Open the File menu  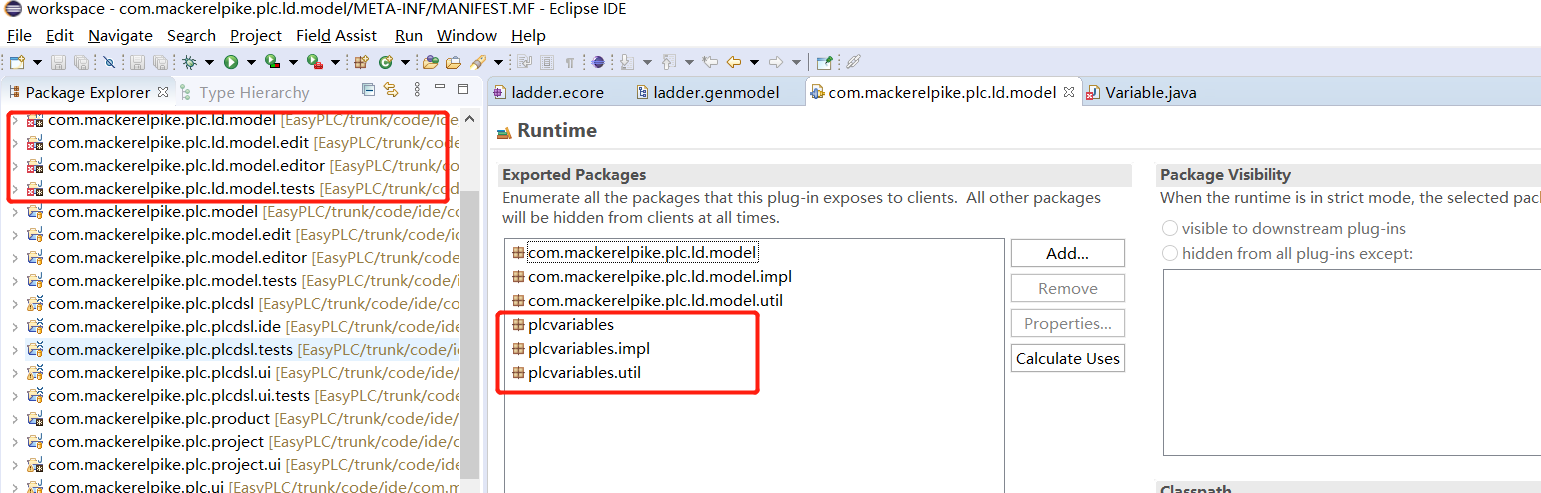tap(19, 35)
